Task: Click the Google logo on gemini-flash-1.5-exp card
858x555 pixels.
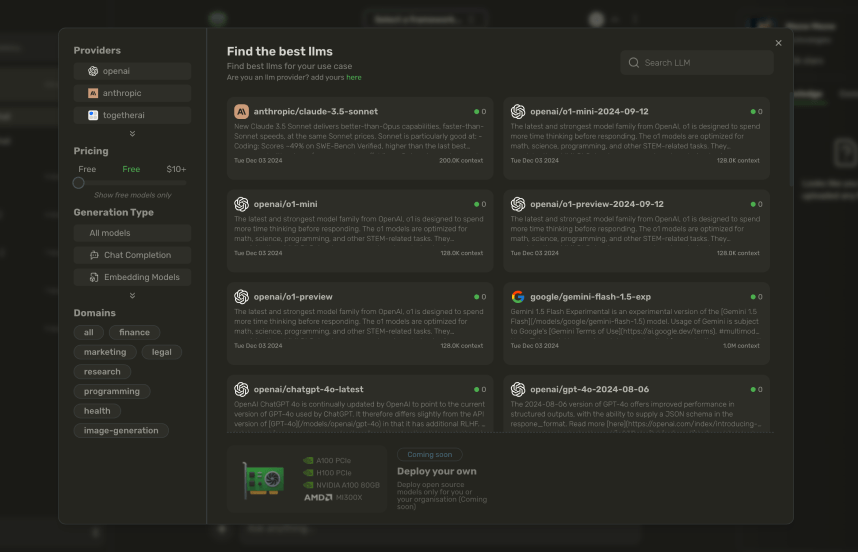Action: 518,297
